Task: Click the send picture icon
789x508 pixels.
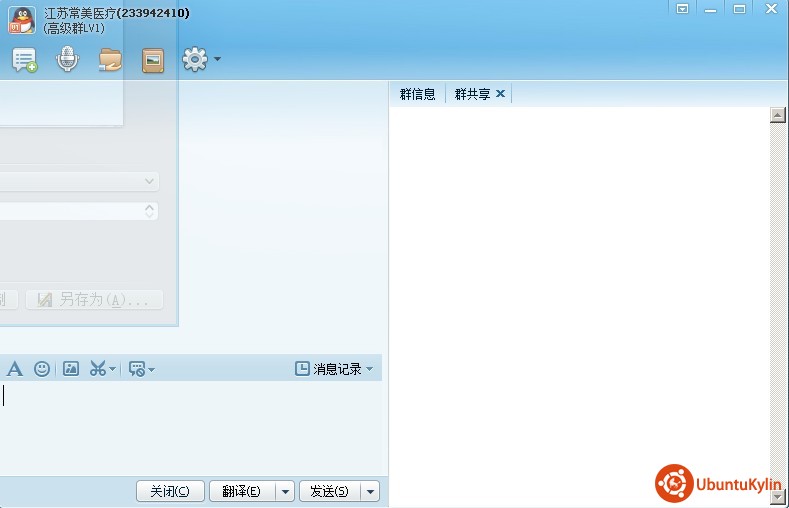Action: pyautogui.click(x=71, y=369)
